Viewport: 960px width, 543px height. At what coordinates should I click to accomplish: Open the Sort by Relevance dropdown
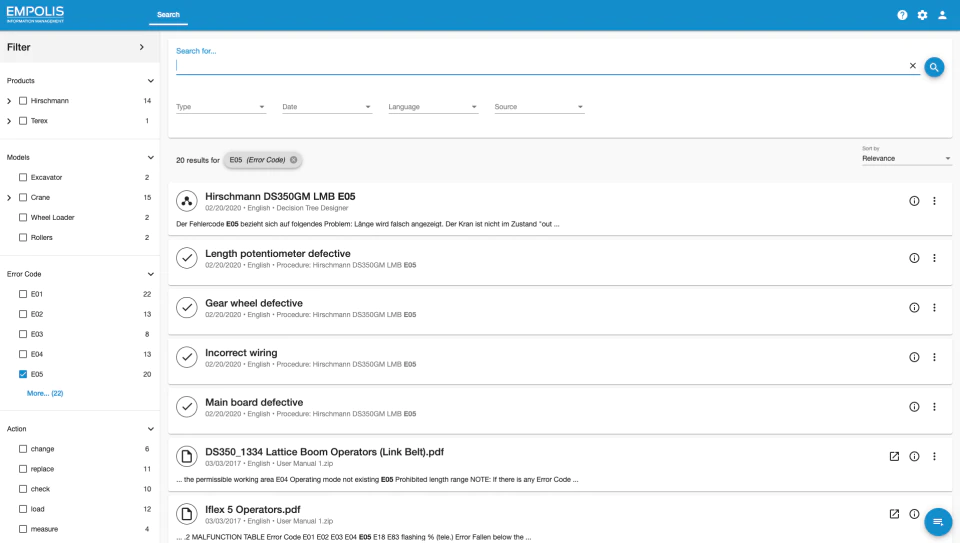[x=906, y=159]
